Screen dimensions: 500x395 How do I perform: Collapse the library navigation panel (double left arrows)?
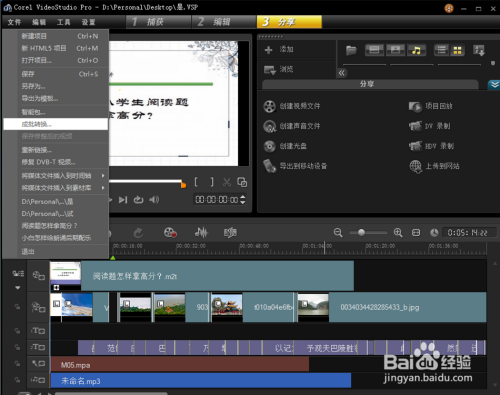342,73
